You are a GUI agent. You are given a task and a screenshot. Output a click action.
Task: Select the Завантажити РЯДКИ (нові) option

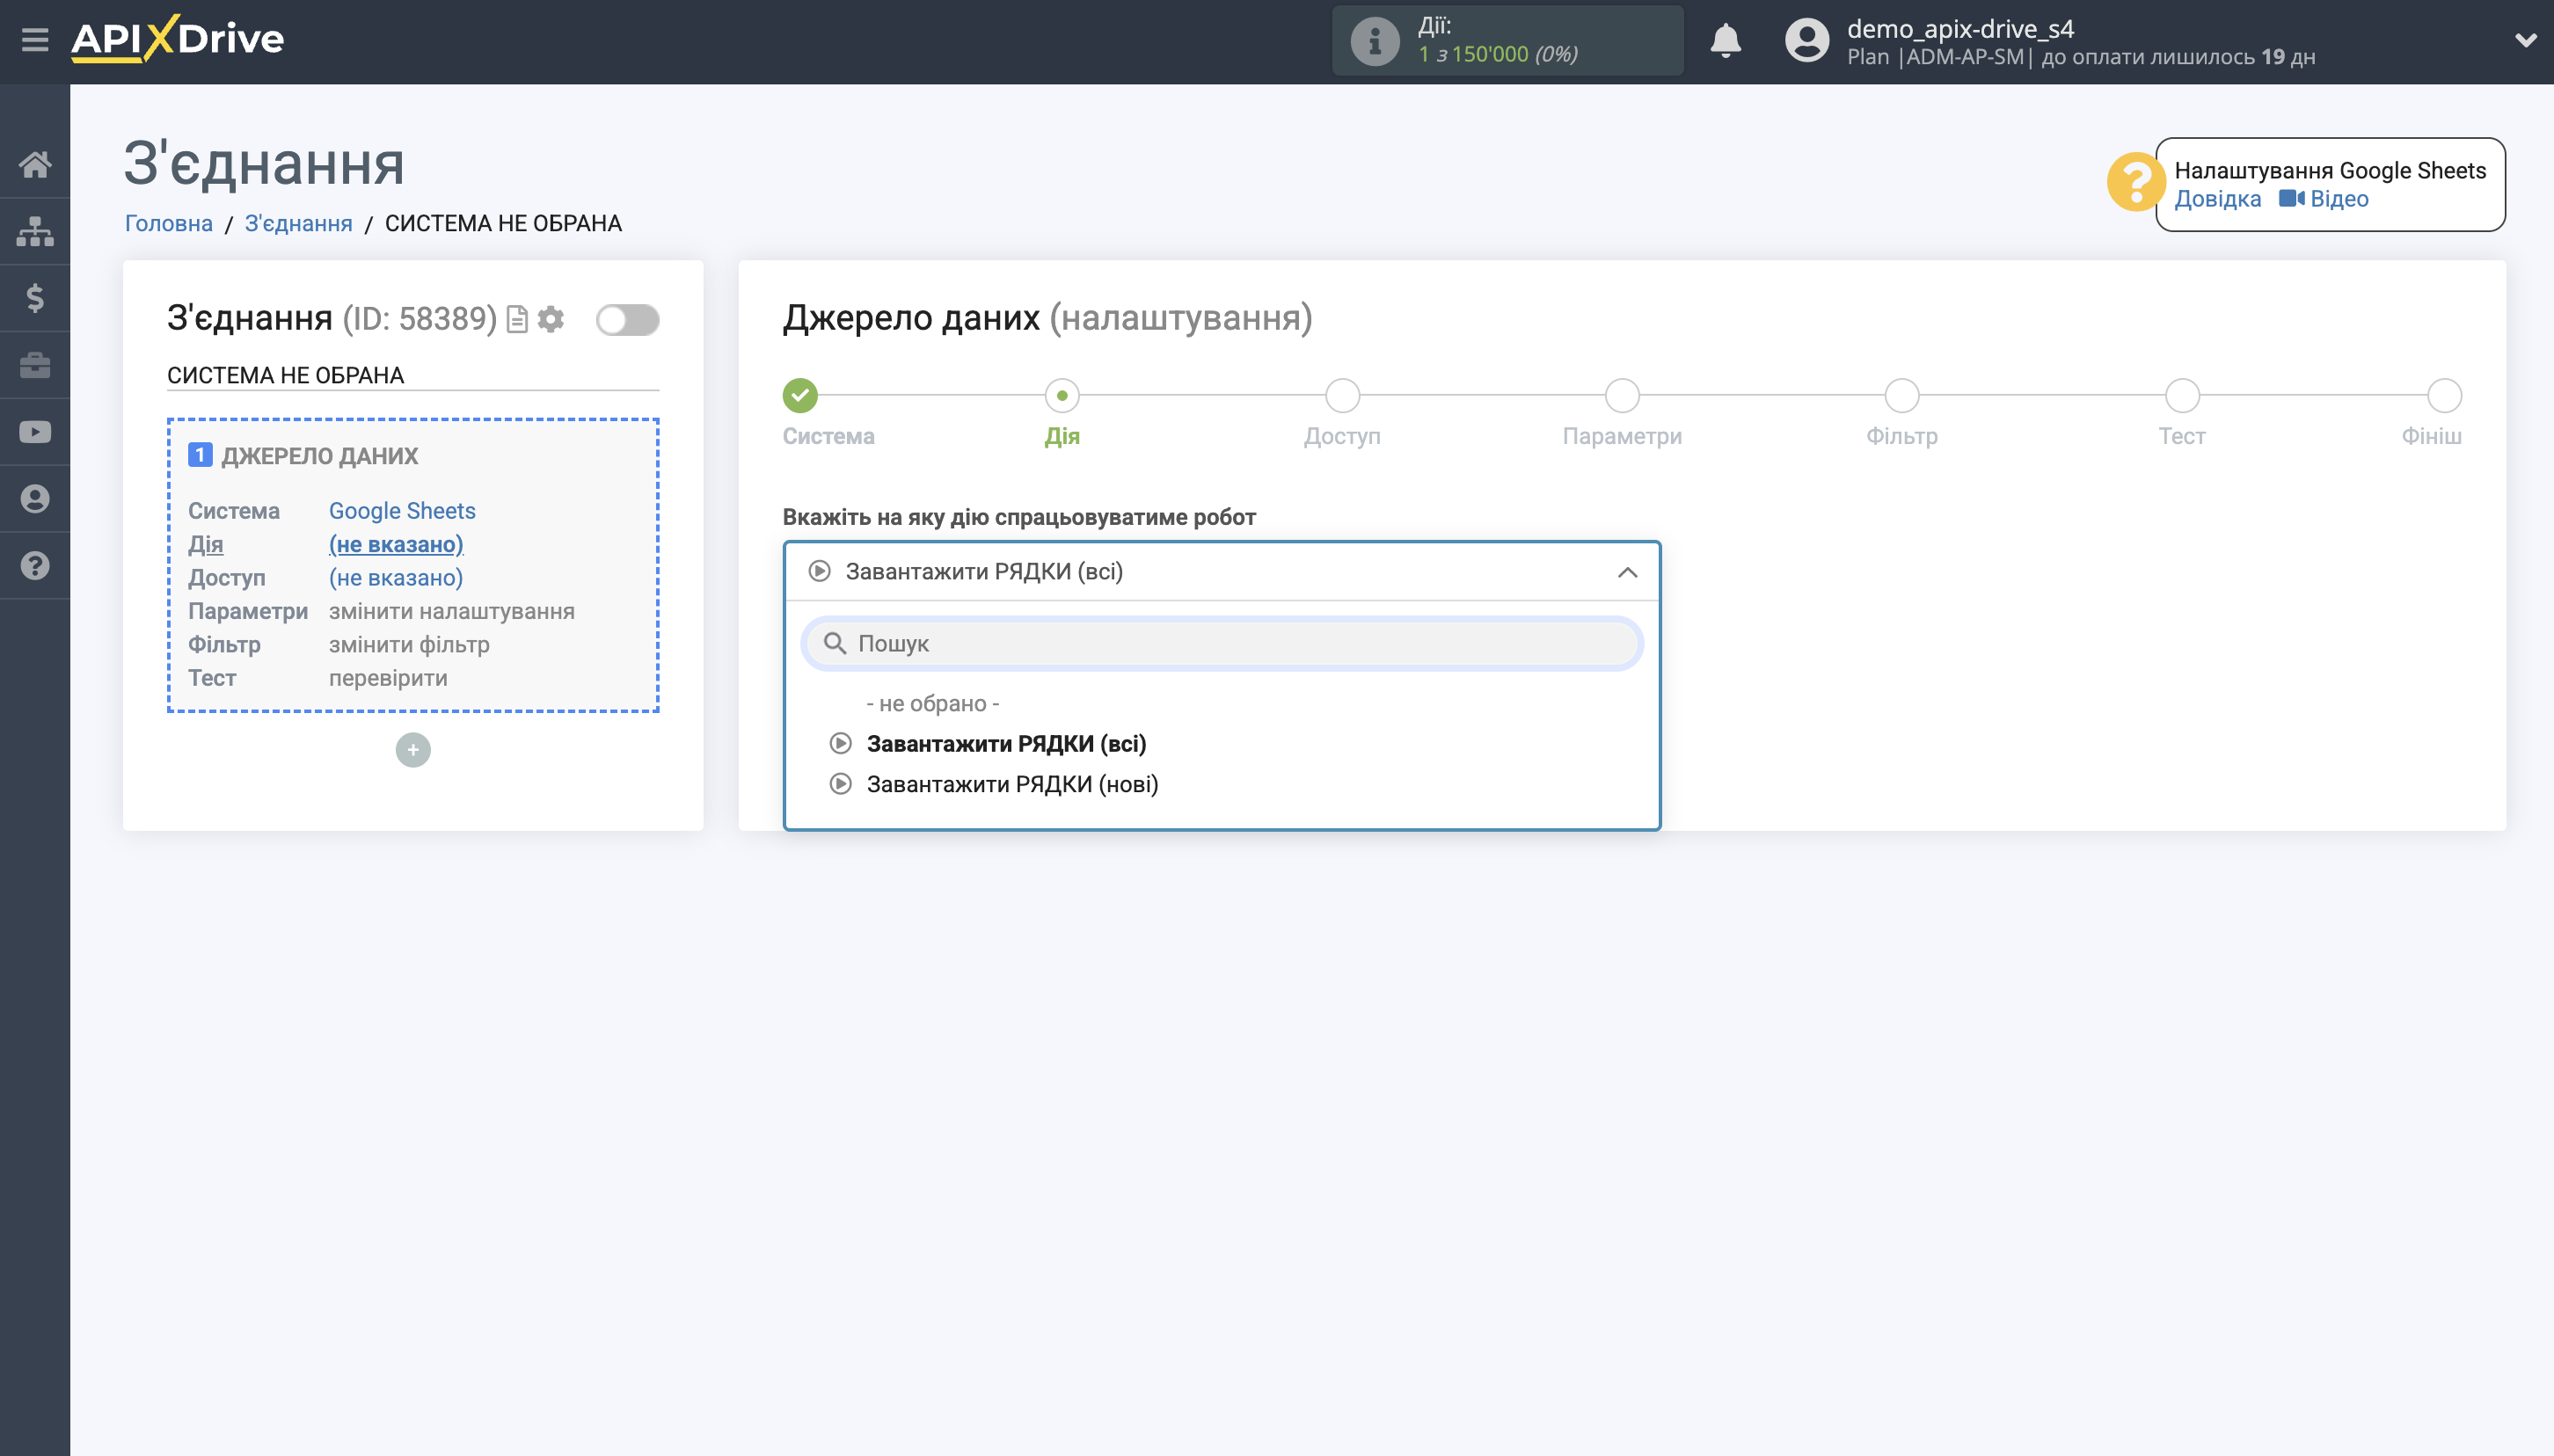click(1012, 784)
